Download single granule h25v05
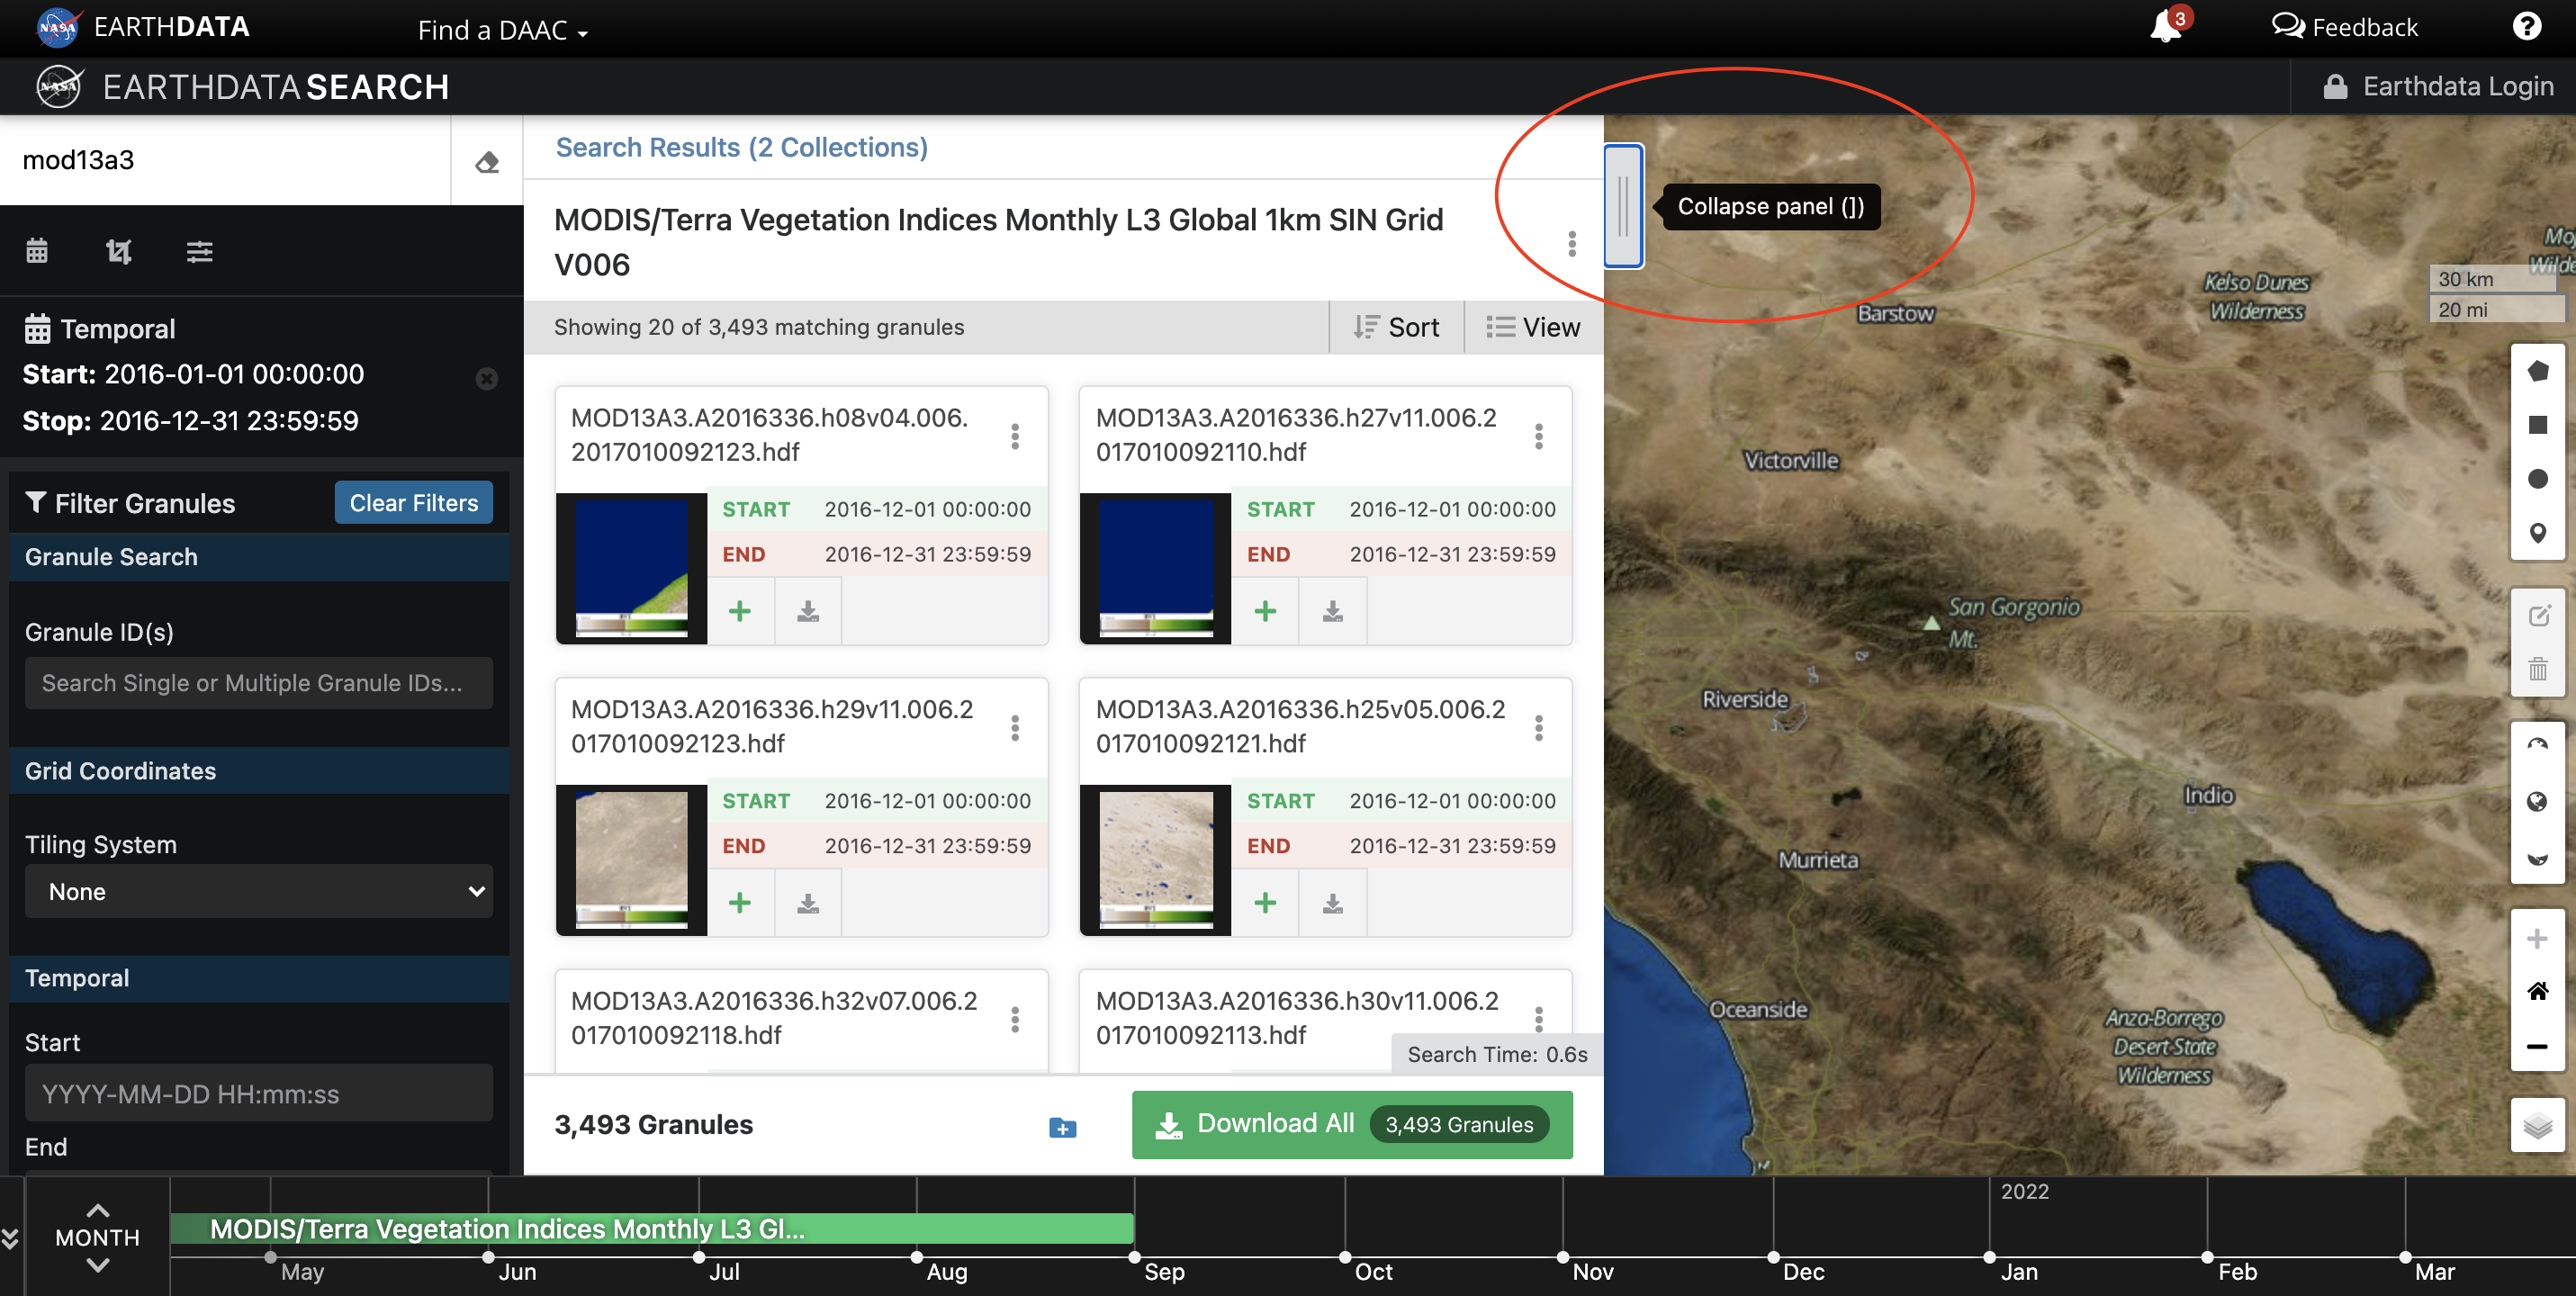The width and height of the screenshot is (2576, 1296). tap(1333, 903)
